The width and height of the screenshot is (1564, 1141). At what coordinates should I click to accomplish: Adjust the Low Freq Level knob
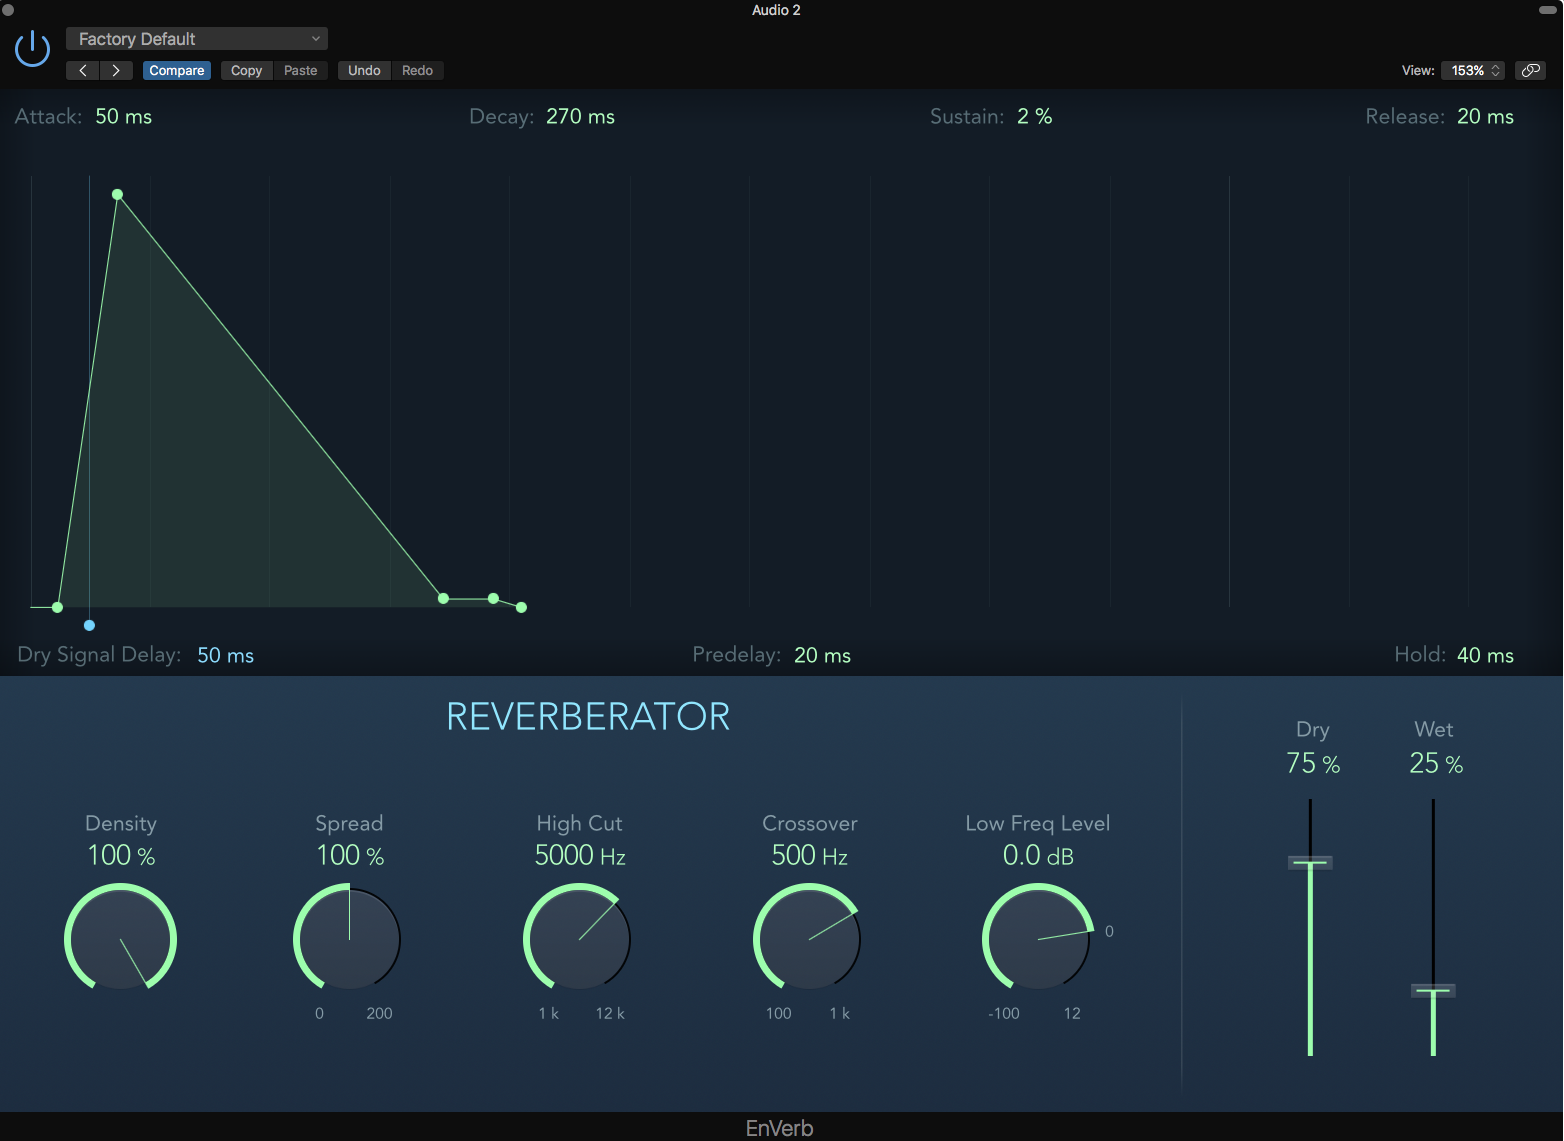[1037, 938]
